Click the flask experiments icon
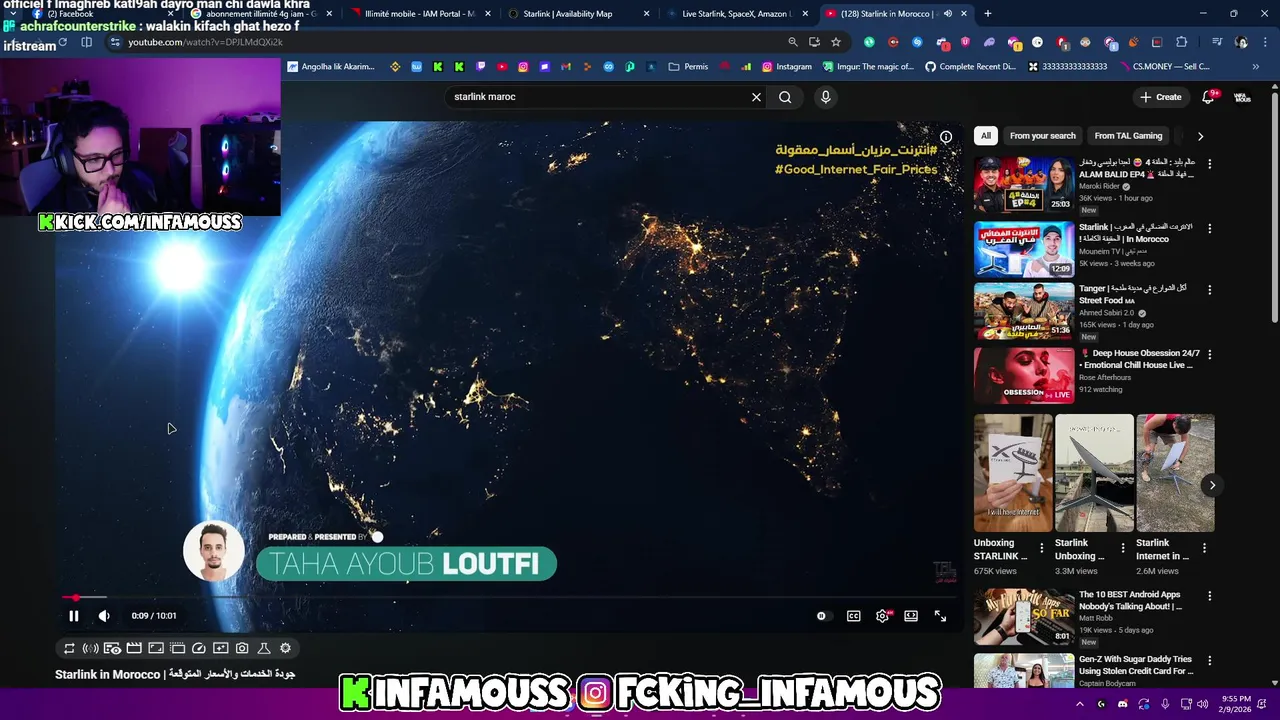Viewport: 1280px width, 720px height. tap(264, 648)
